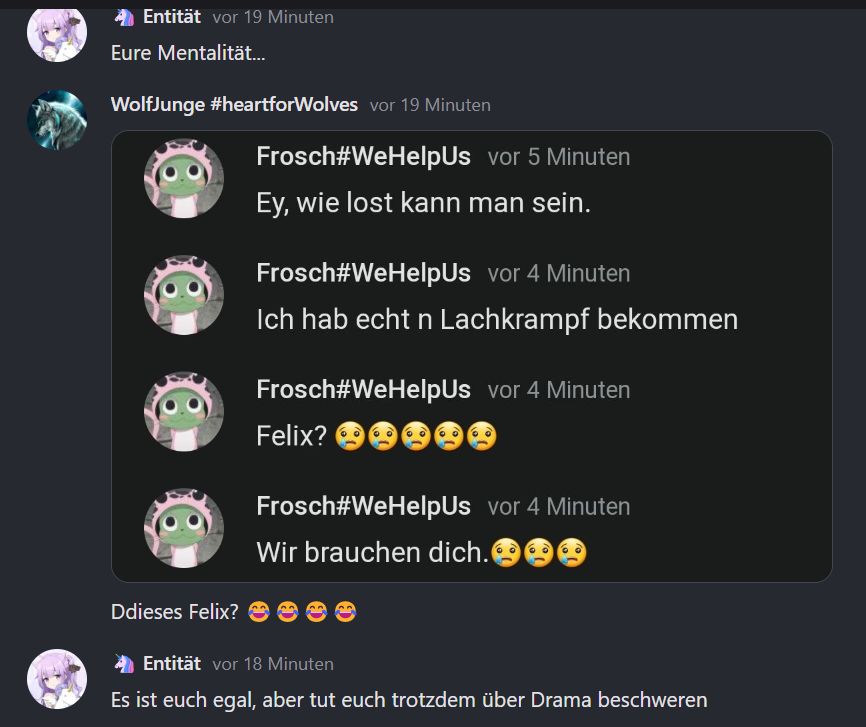Click frog avatar next to the 'Lachkrampf' message
866x727 pixels.
coord(184,294)
